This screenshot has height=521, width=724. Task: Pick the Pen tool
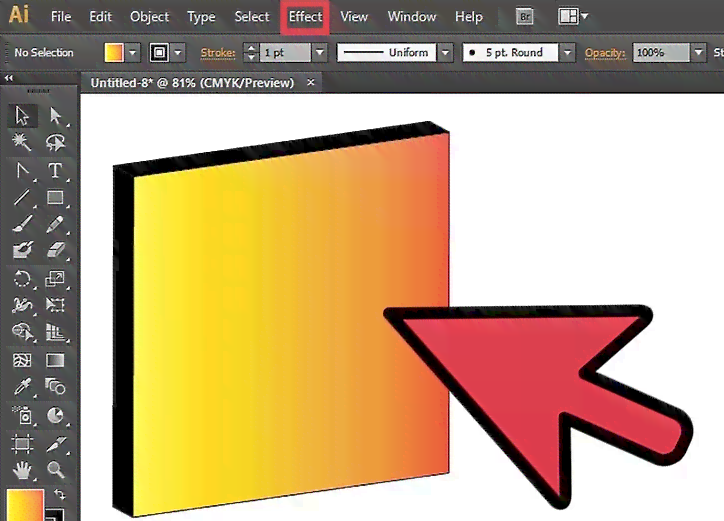click(22, 170)
